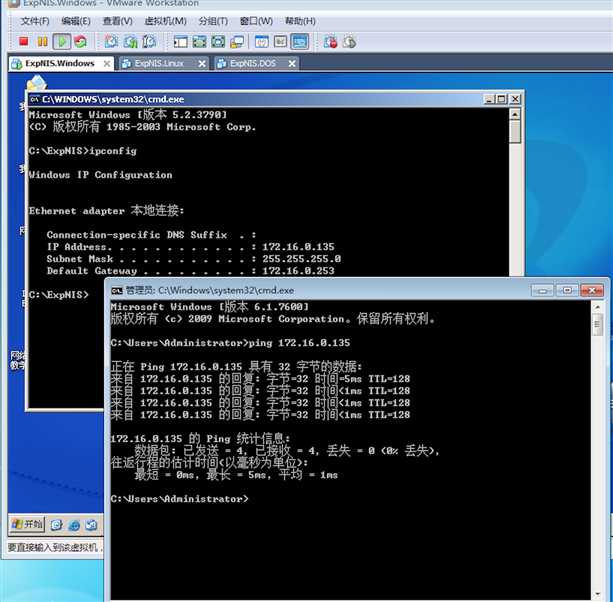Click the Subnet Mask 255.255.255.0 value

[301, 259]
